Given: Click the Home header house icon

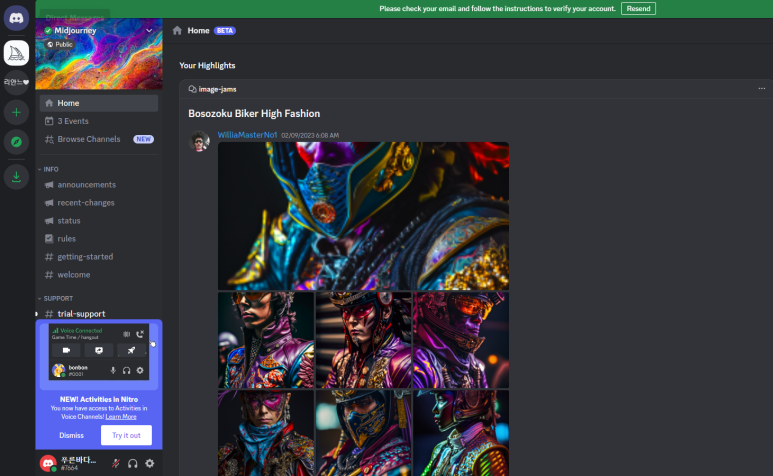Looking at the screenshot, I should [x=177, y=31].
